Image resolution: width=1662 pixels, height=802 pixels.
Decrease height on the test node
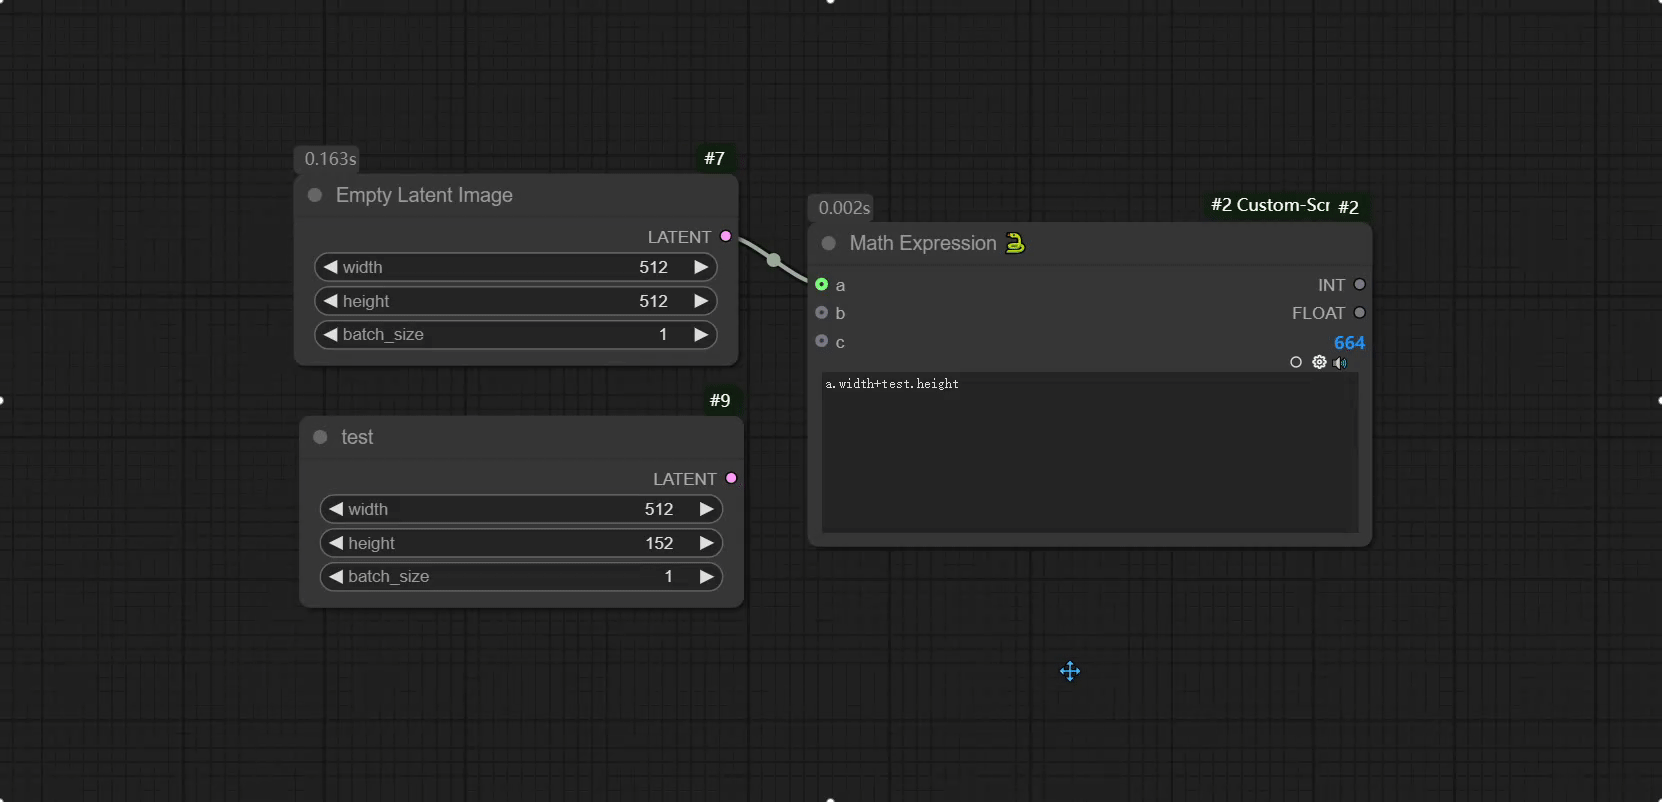pos(336,543)
